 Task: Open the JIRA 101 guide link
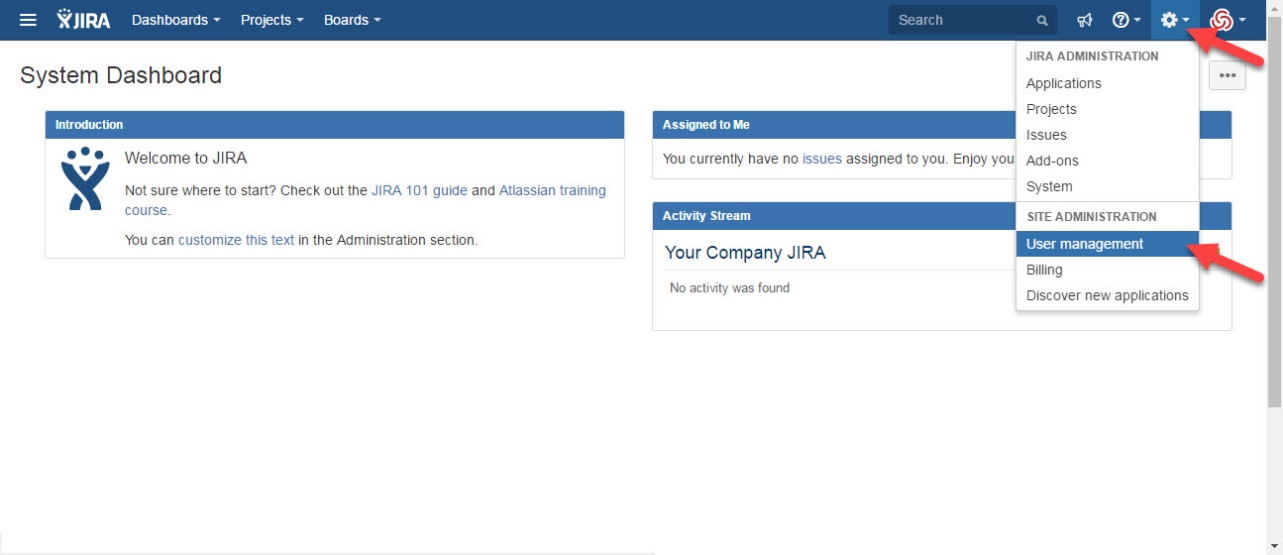pyautogui.click(x=419, y=190)
